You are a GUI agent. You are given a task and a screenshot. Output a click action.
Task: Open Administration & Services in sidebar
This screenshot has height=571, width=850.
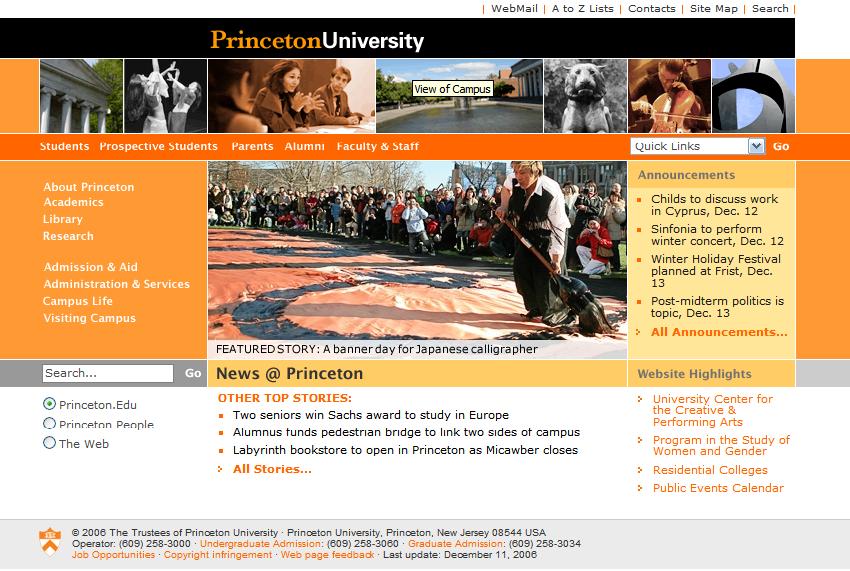(117, 284)
